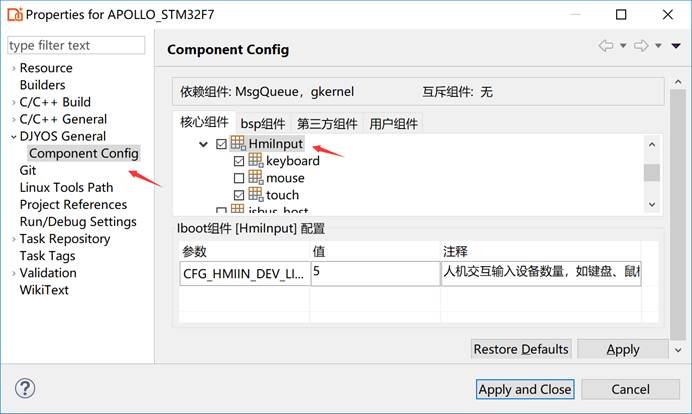Click the mouse component icon
Image resolution: width=692 pixels, height=414 pixels.
[255, 178]
